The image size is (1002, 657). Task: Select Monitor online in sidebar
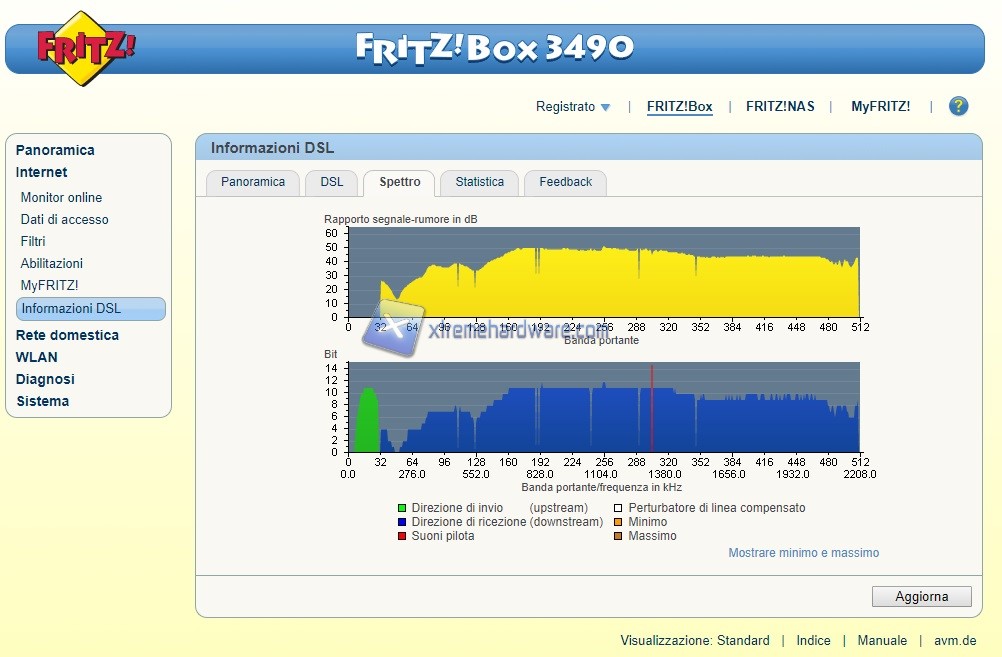click(61, 197)
